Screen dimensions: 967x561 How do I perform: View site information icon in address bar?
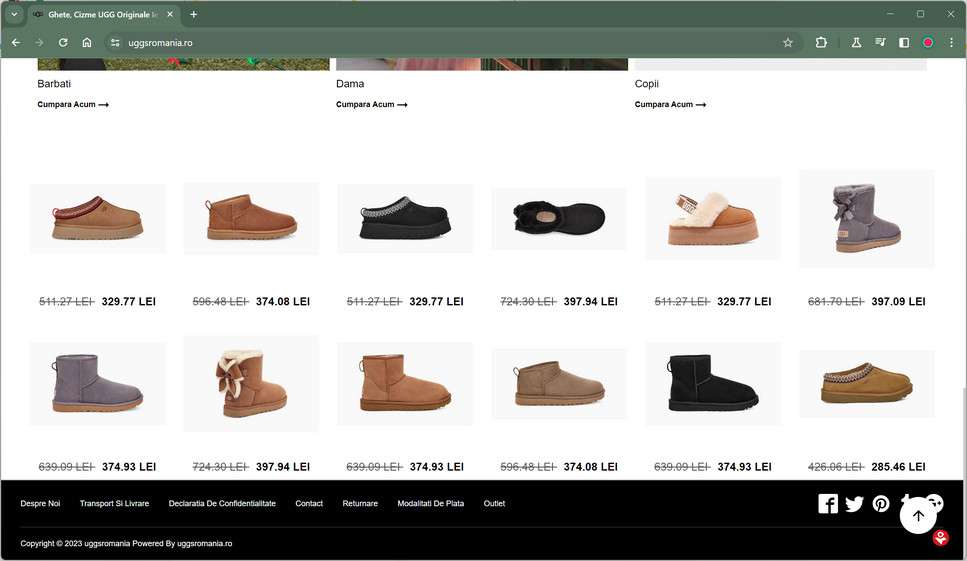coord(115,43)
